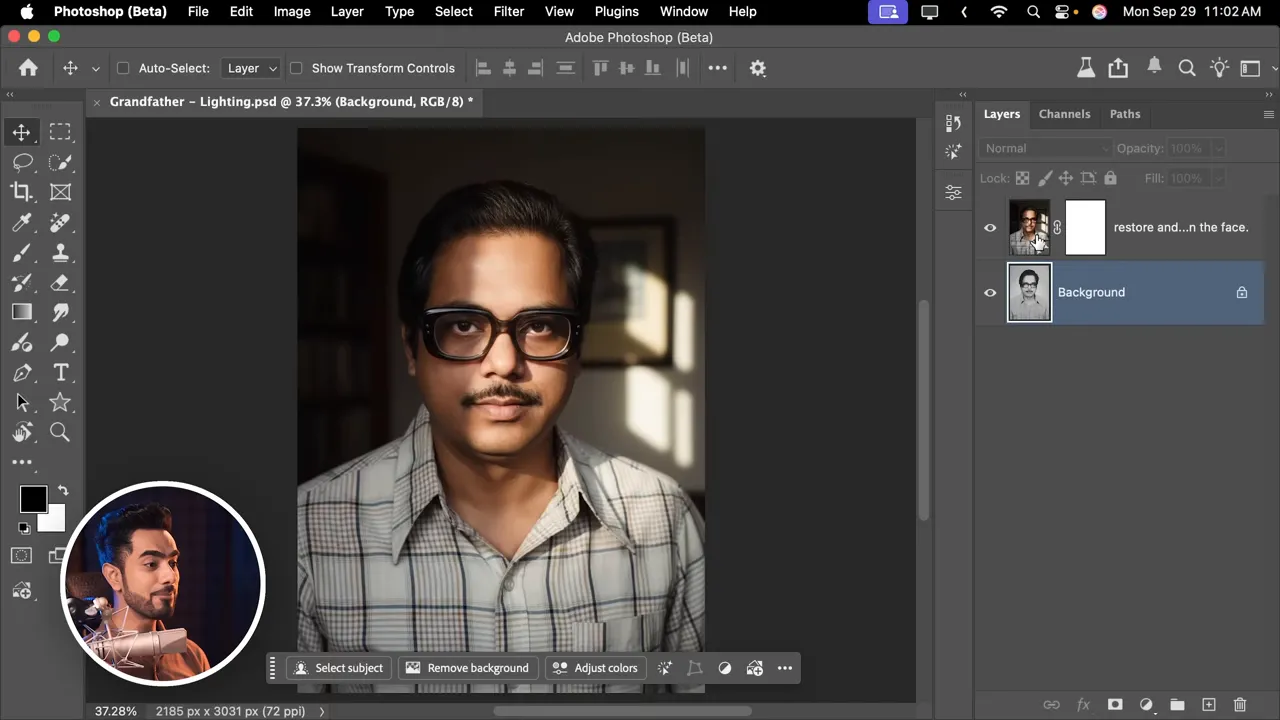Open the Plugins menu
This screenshot has width=1280, height=720.
click(x=616, y=11)
